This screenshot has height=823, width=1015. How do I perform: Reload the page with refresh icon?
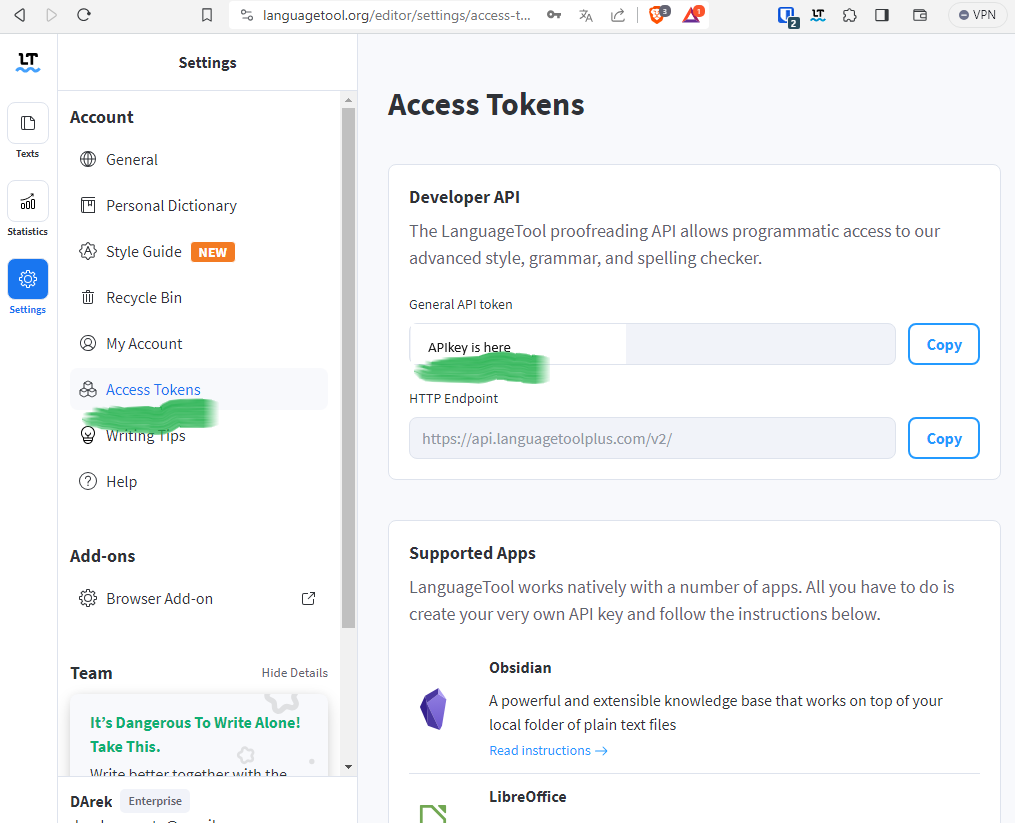click(84, 15)
